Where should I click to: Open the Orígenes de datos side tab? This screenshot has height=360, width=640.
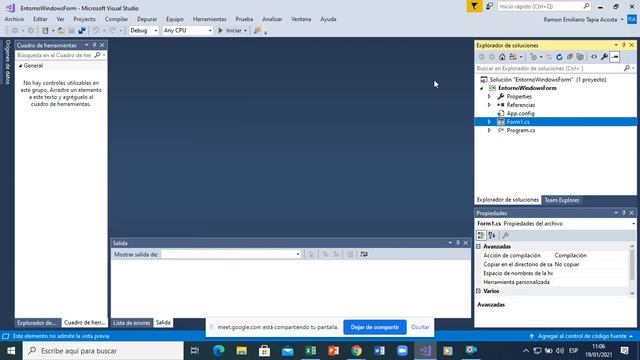coord(7,62)
